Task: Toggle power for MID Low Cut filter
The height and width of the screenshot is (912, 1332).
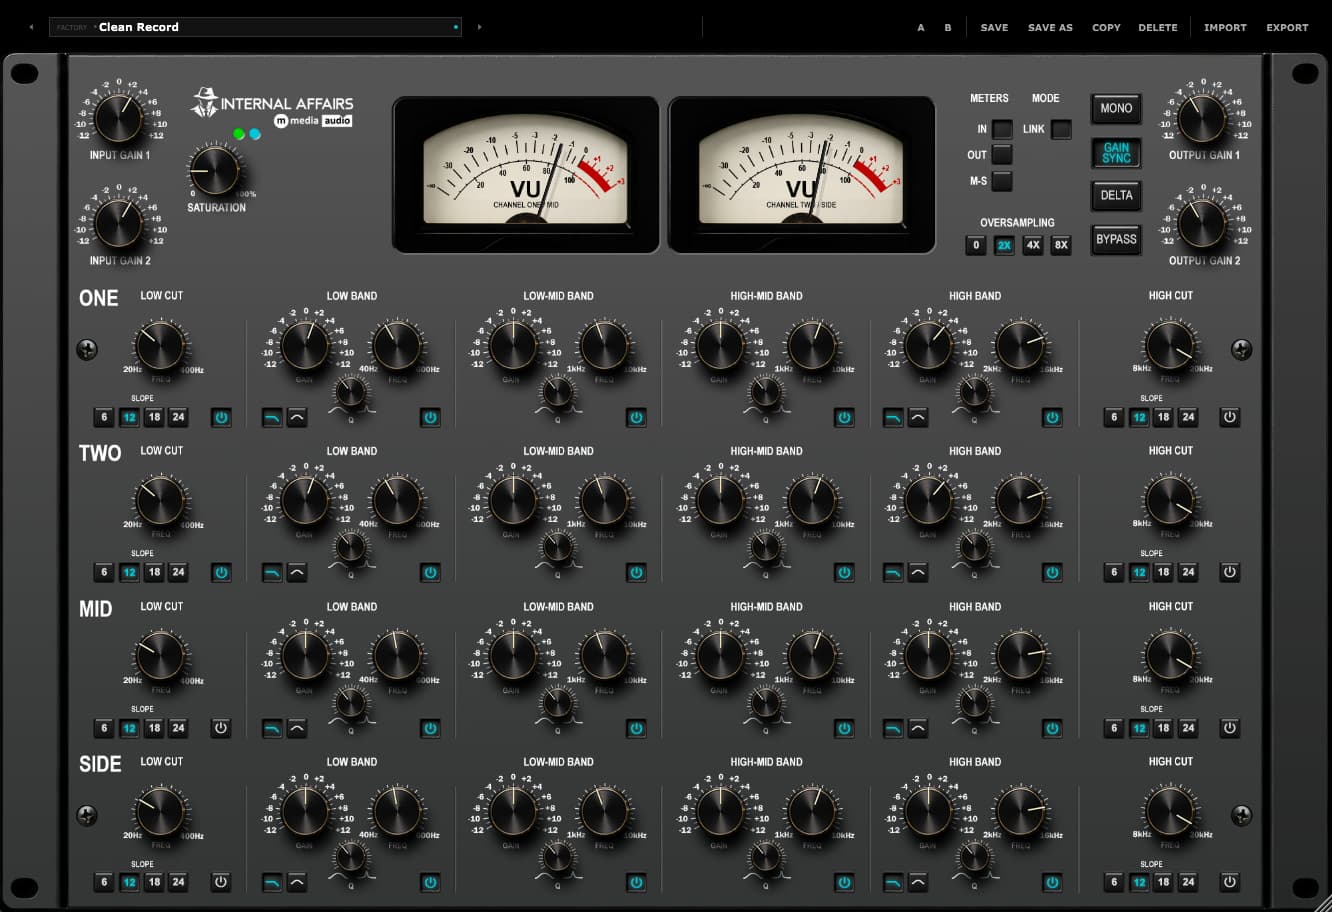Action: (221, 728)
